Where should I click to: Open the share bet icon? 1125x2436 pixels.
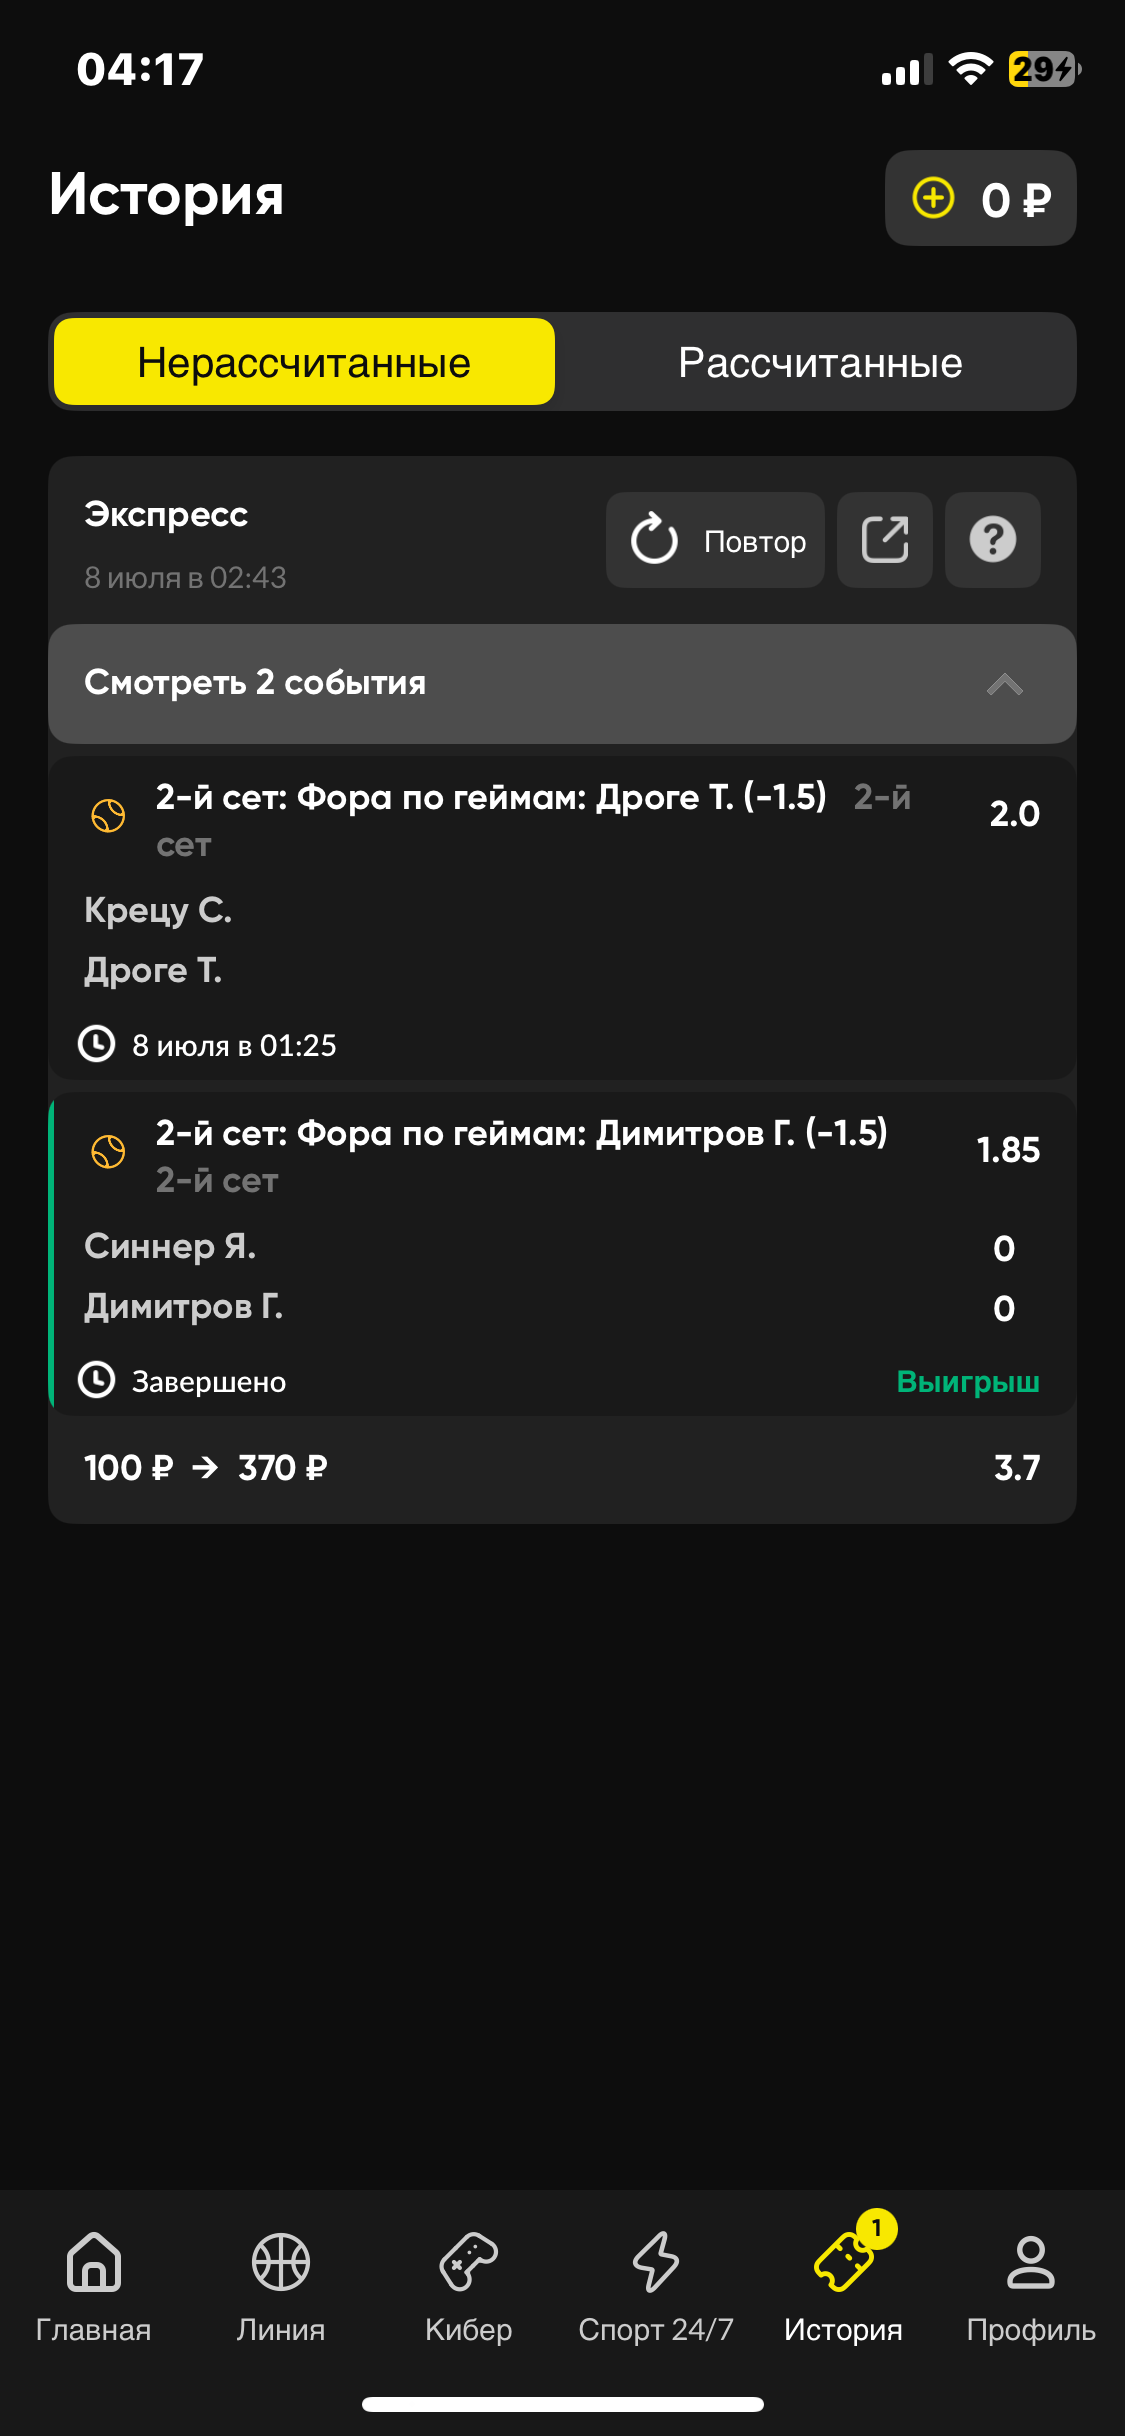885,540
